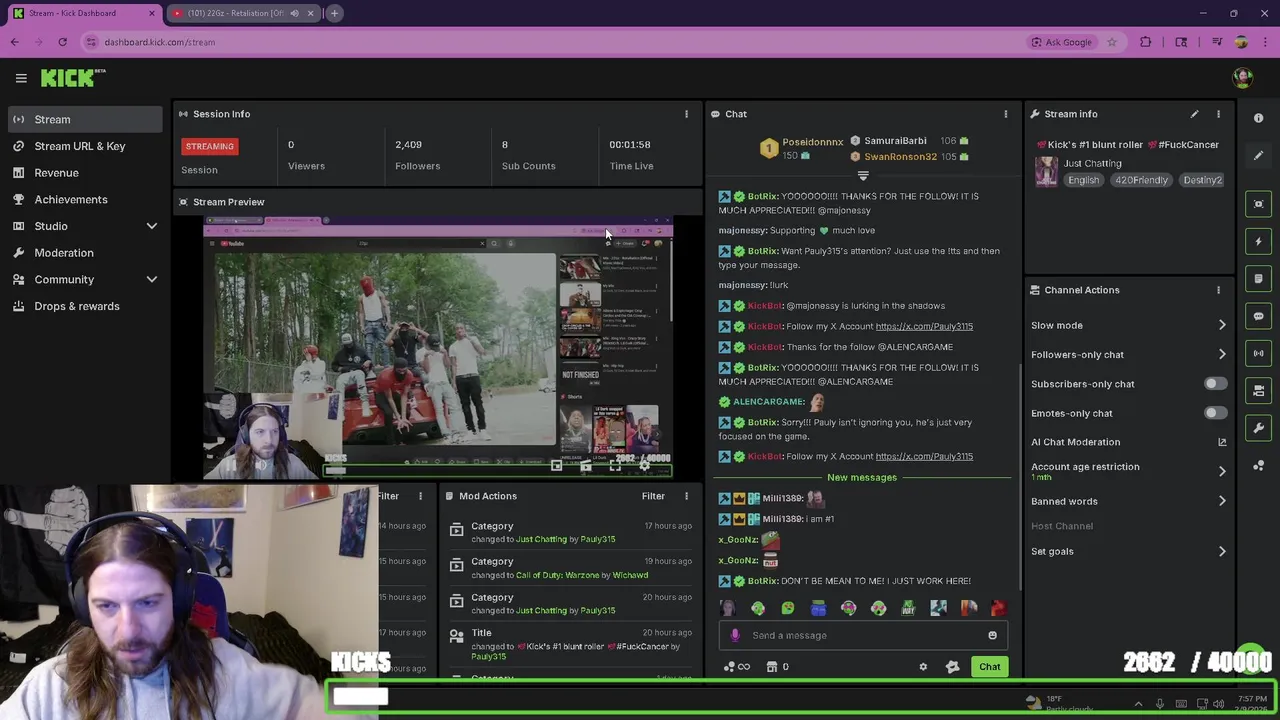Click the three-dots cluster icon in right rail
The image size is (1280, 720).
[1258, 466]
